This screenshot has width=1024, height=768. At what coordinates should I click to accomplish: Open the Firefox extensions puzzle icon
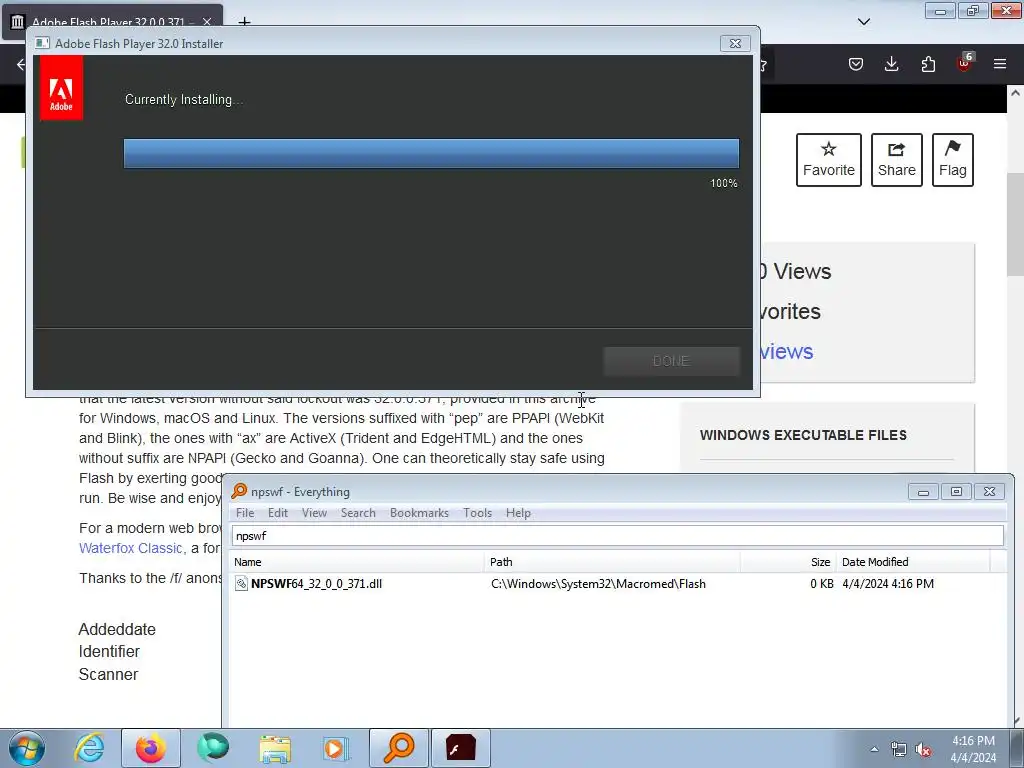pyautogui.click(x=928, y=64)
